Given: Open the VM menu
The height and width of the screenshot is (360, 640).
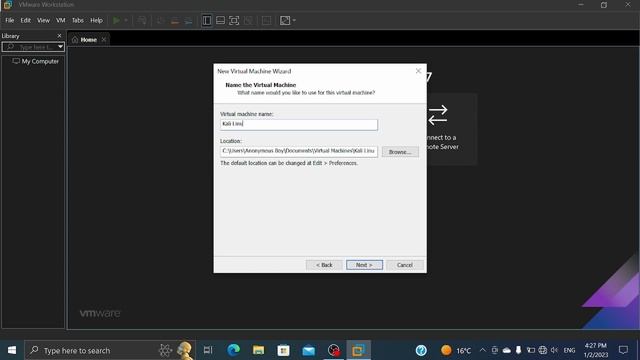Looking at the screenshot, I should [x=60, y=20].
